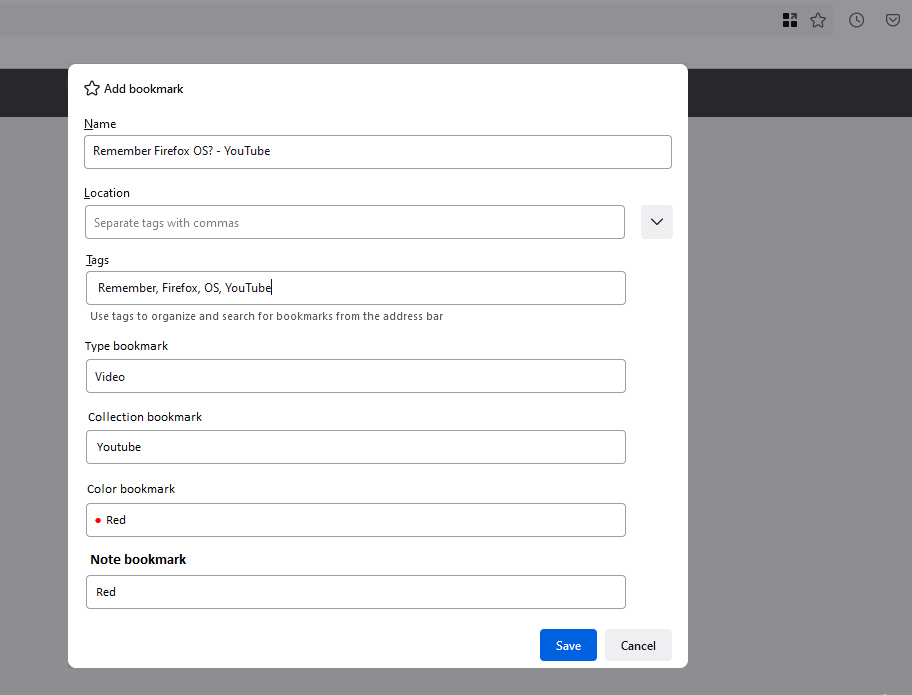Click the tags hint text about address bar
Viewport: 912px width, 695px height.
tap(266, 316)
